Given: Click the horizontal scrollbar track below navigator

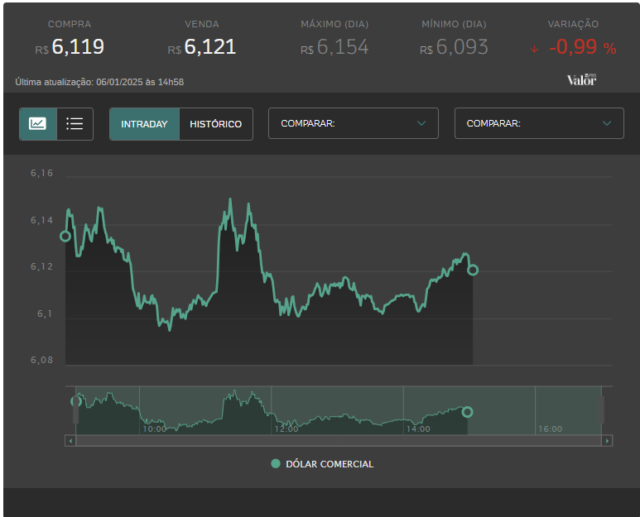Looking at the screenshot, I should pyautogui.click(x=339, y=441).
